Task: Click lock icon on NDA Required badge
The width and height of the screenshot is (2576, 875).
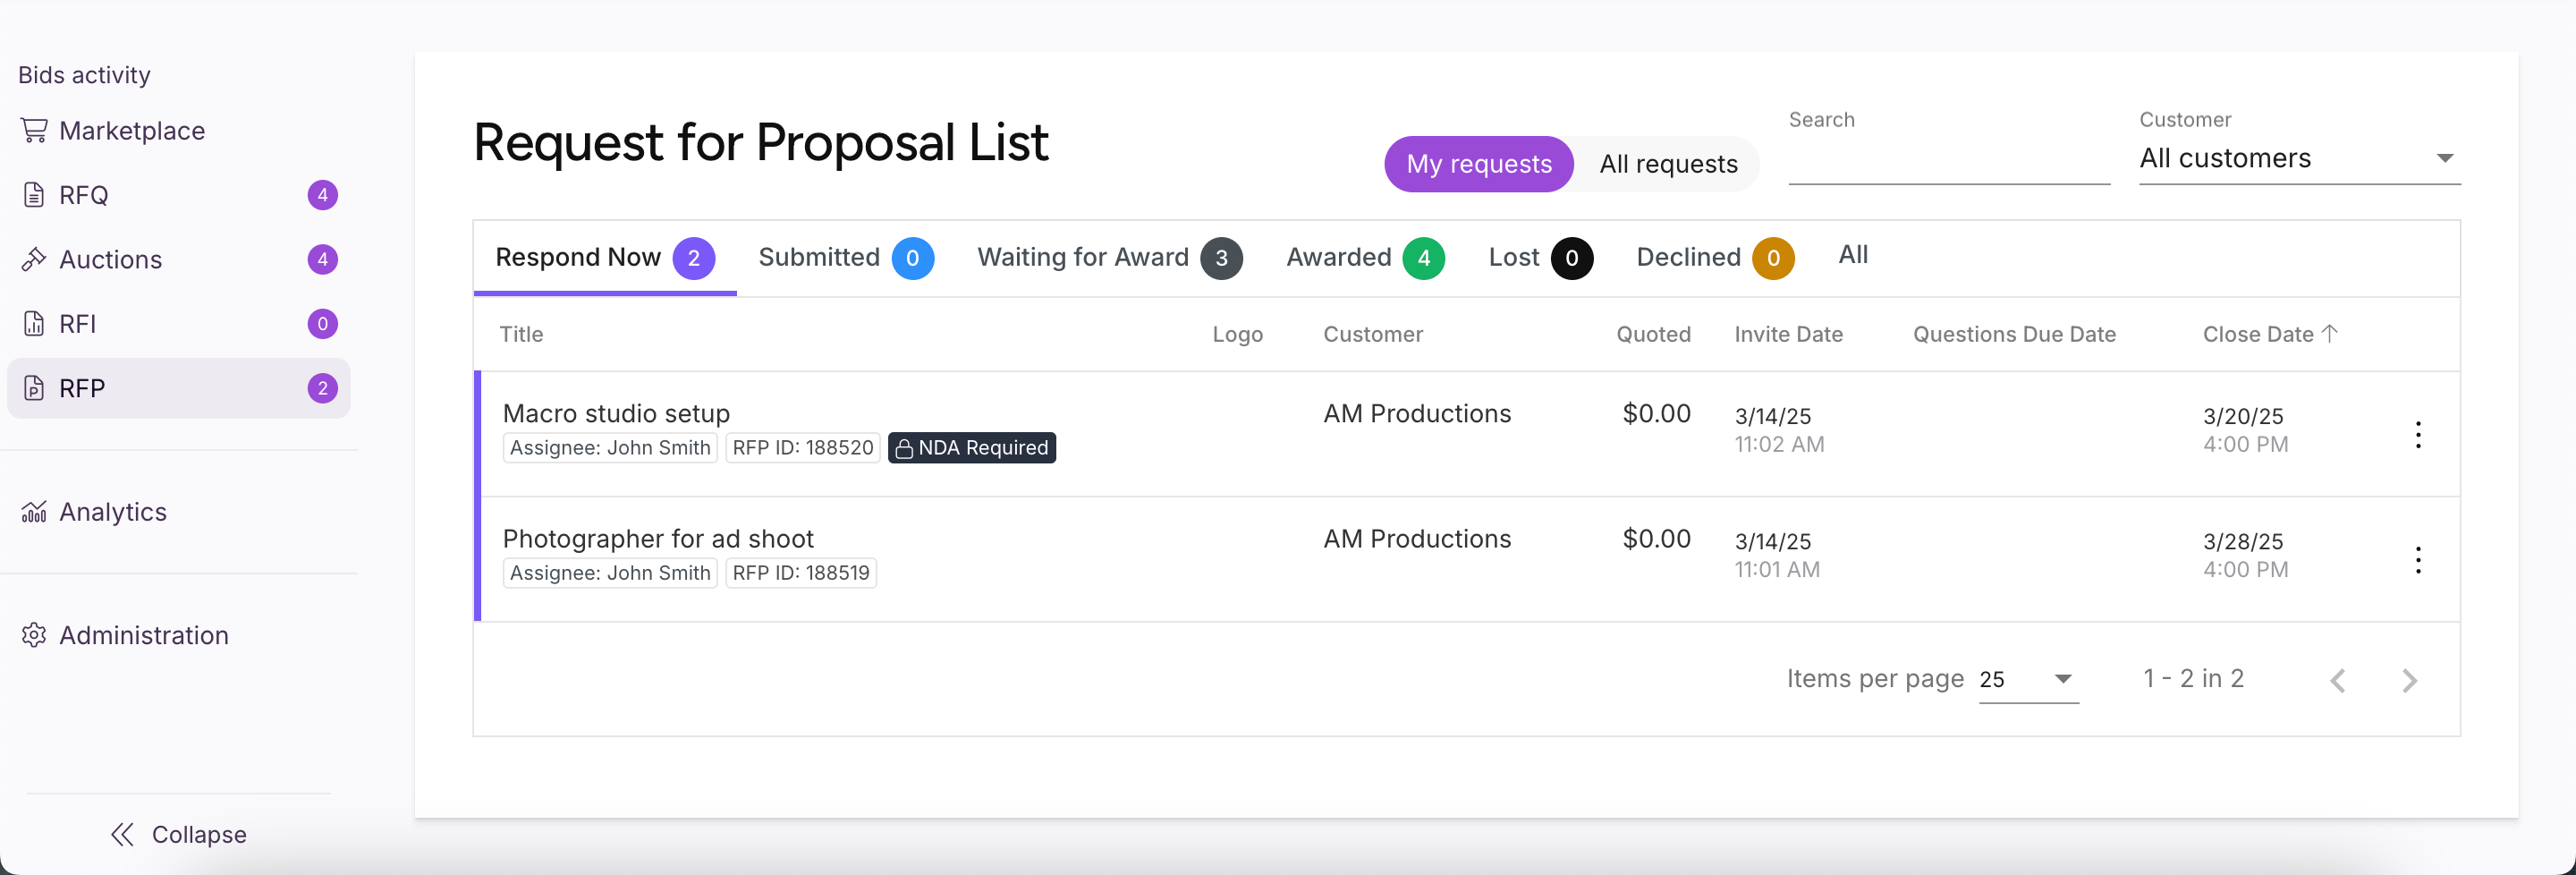Action: coord(904,448)
